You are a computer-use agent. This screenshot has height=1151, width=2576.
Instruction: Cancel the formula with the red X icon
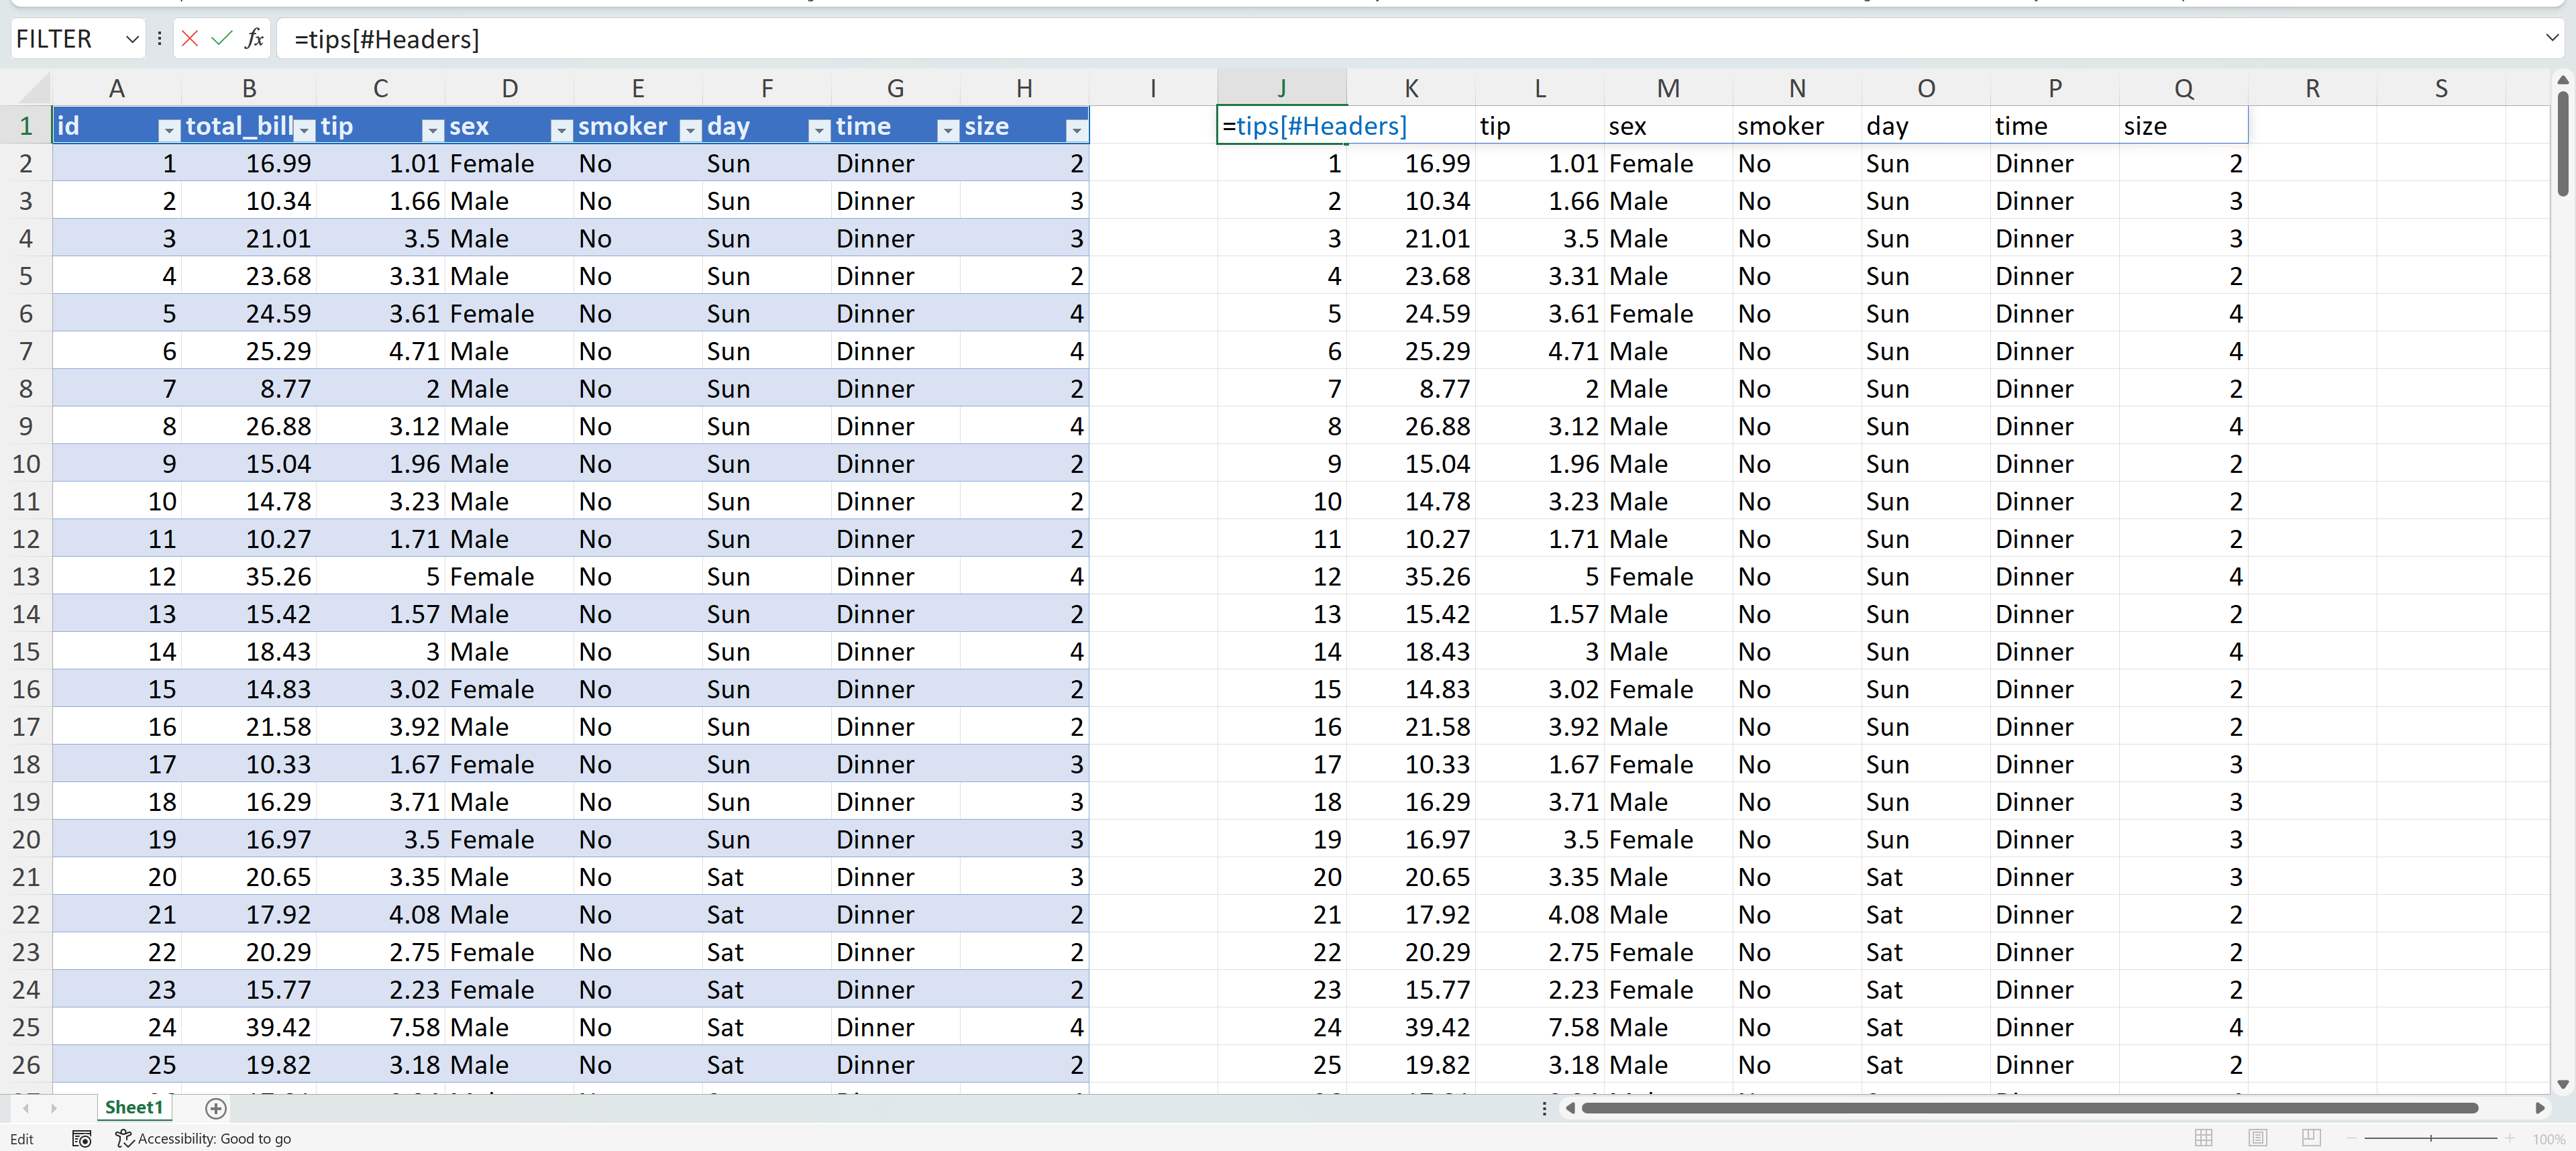click(190, 39)
